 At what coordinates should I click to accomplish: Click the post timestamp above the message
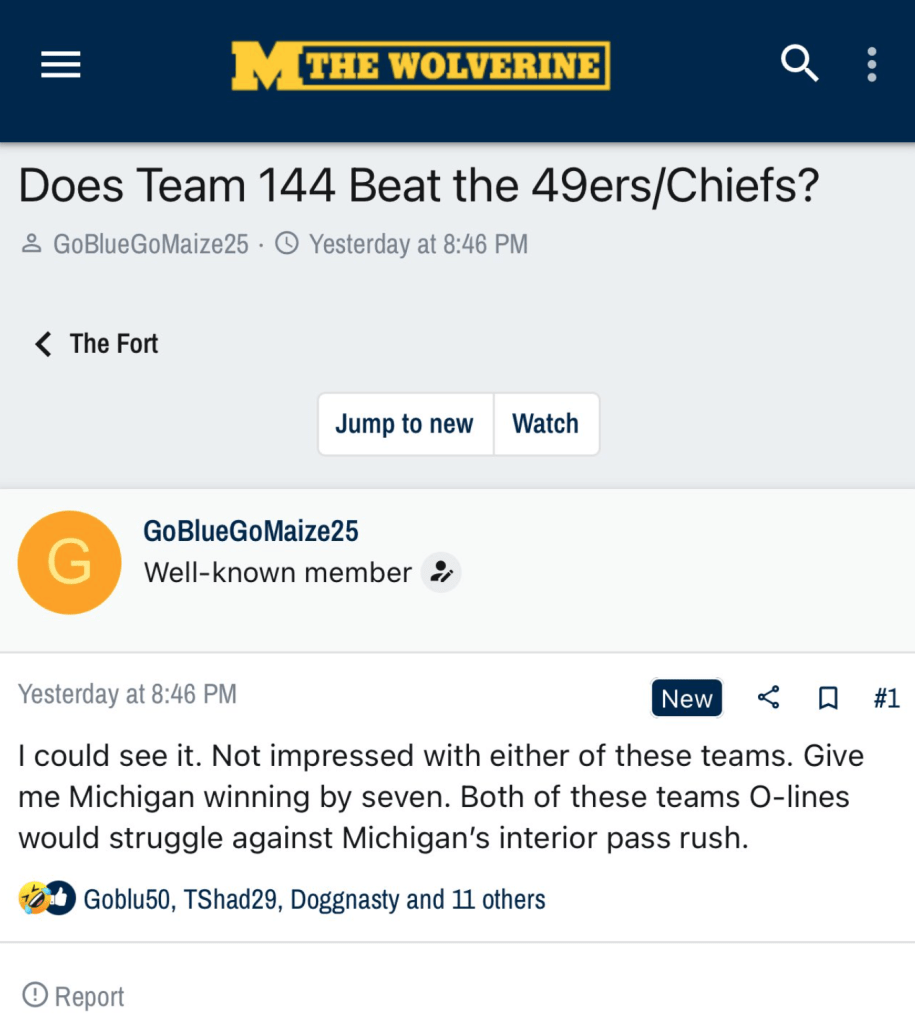pyautogui.click(x=127, y=694)
